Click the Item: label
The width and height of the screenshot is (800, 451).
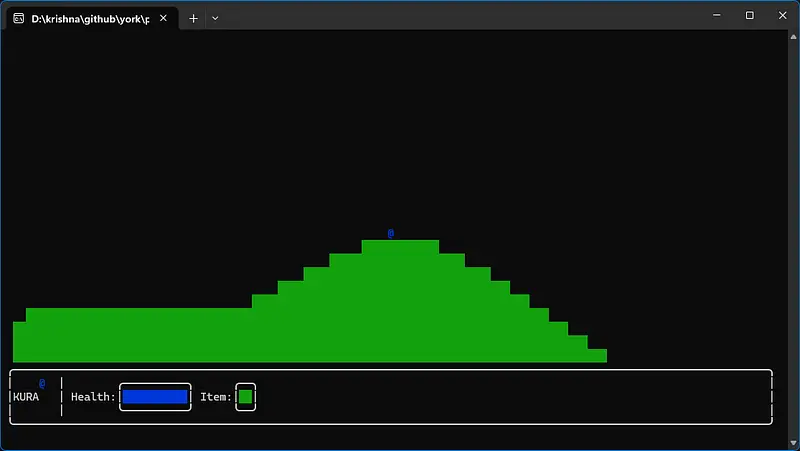pyautogui.click(x=216, y=397)
